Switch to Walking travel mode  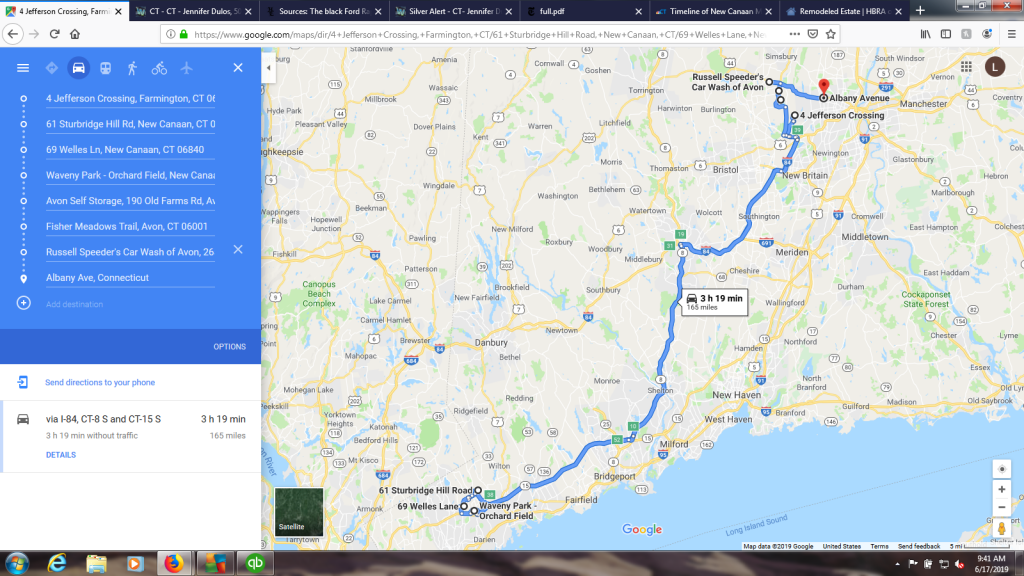click(132, 68)
